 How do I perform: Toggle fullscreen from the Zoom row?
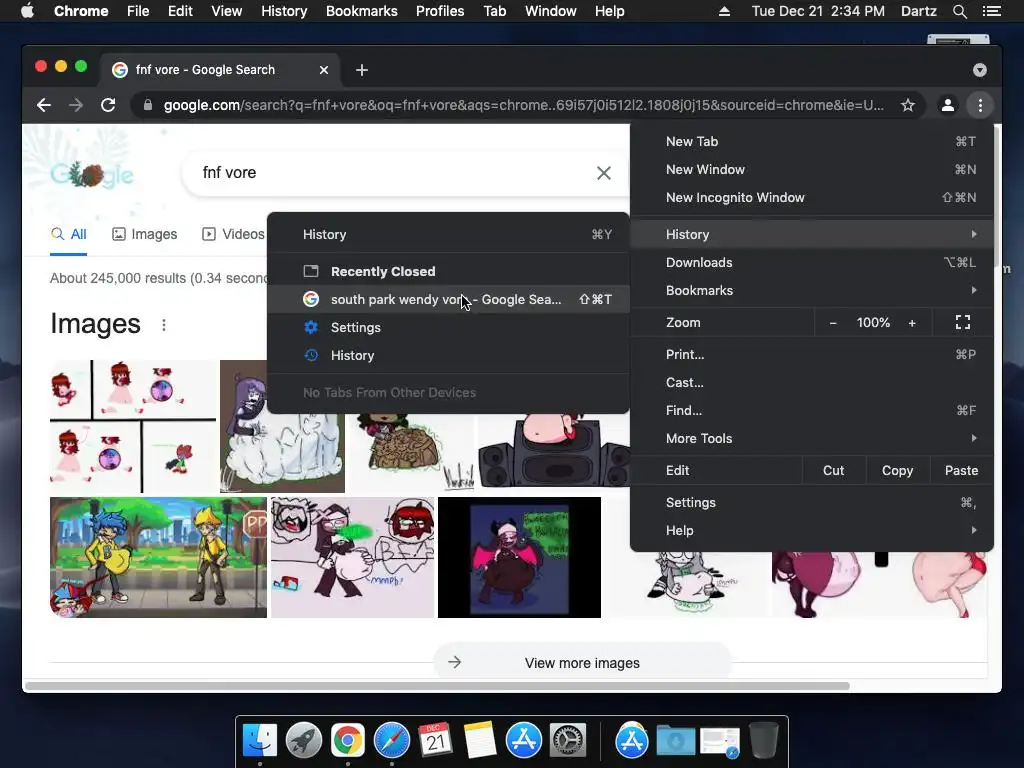963,323
